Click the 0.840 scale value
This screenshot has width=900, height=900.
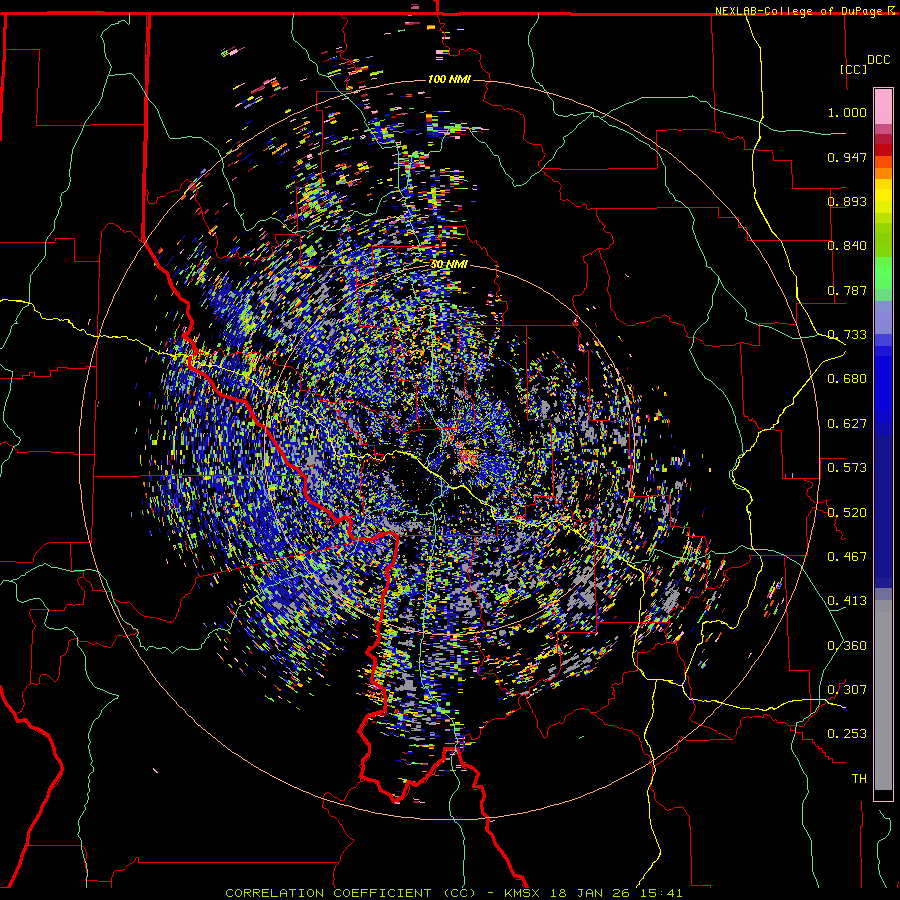coord(847,246)
